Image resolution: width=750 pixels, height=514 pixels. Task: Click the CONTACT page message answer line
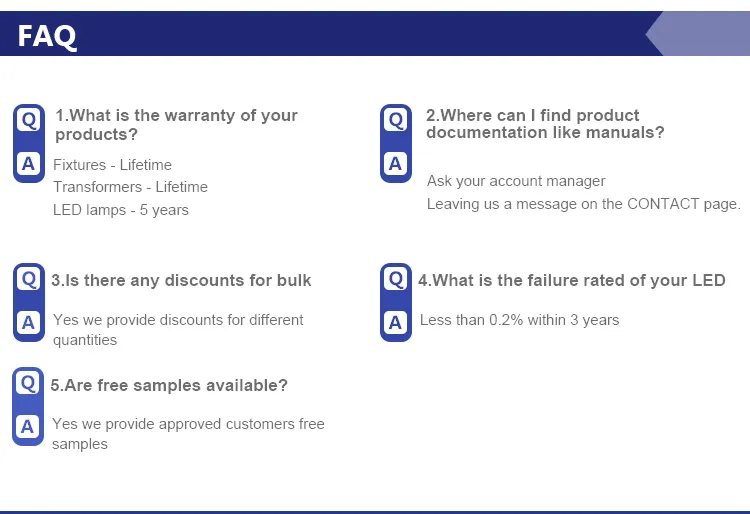pyautogui.click(x=583, y=204)
